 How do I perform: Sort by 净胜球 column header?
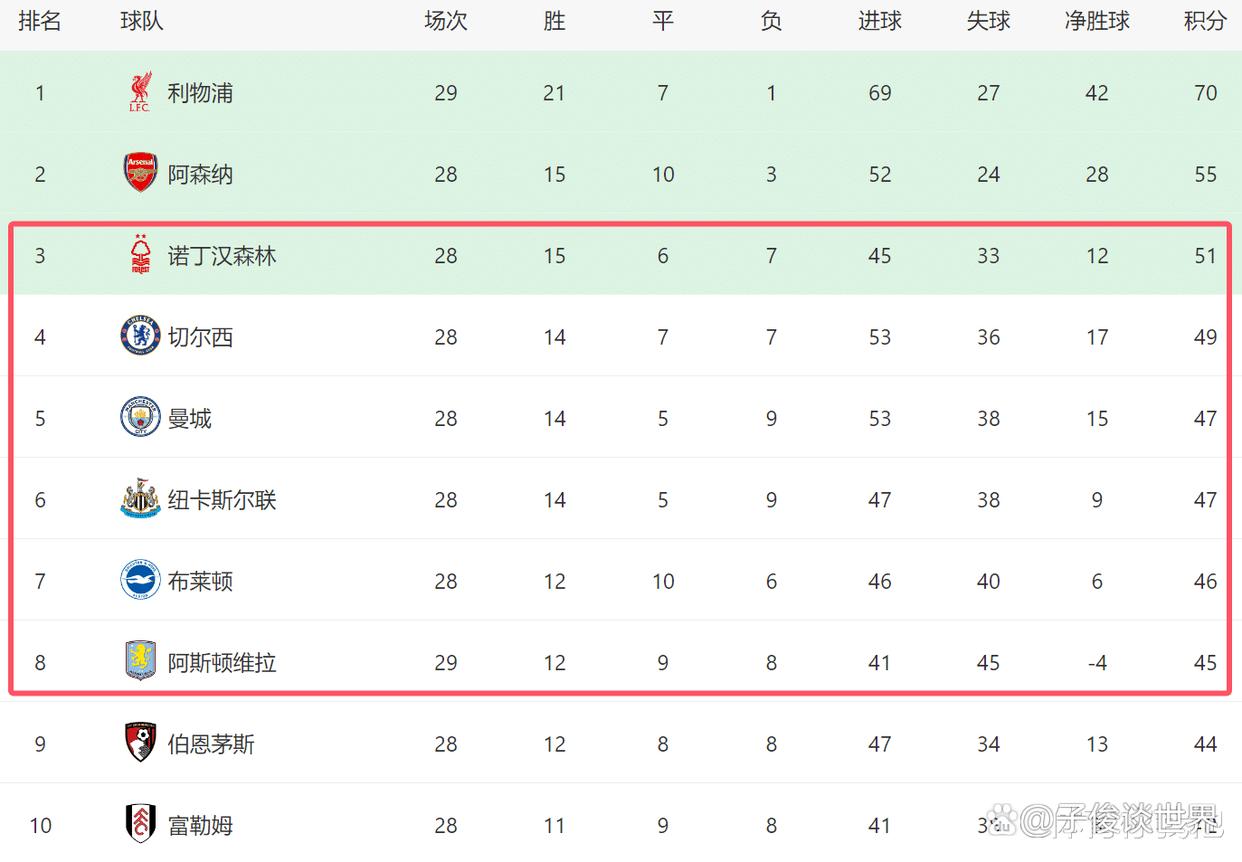(x=1097, y=21)
